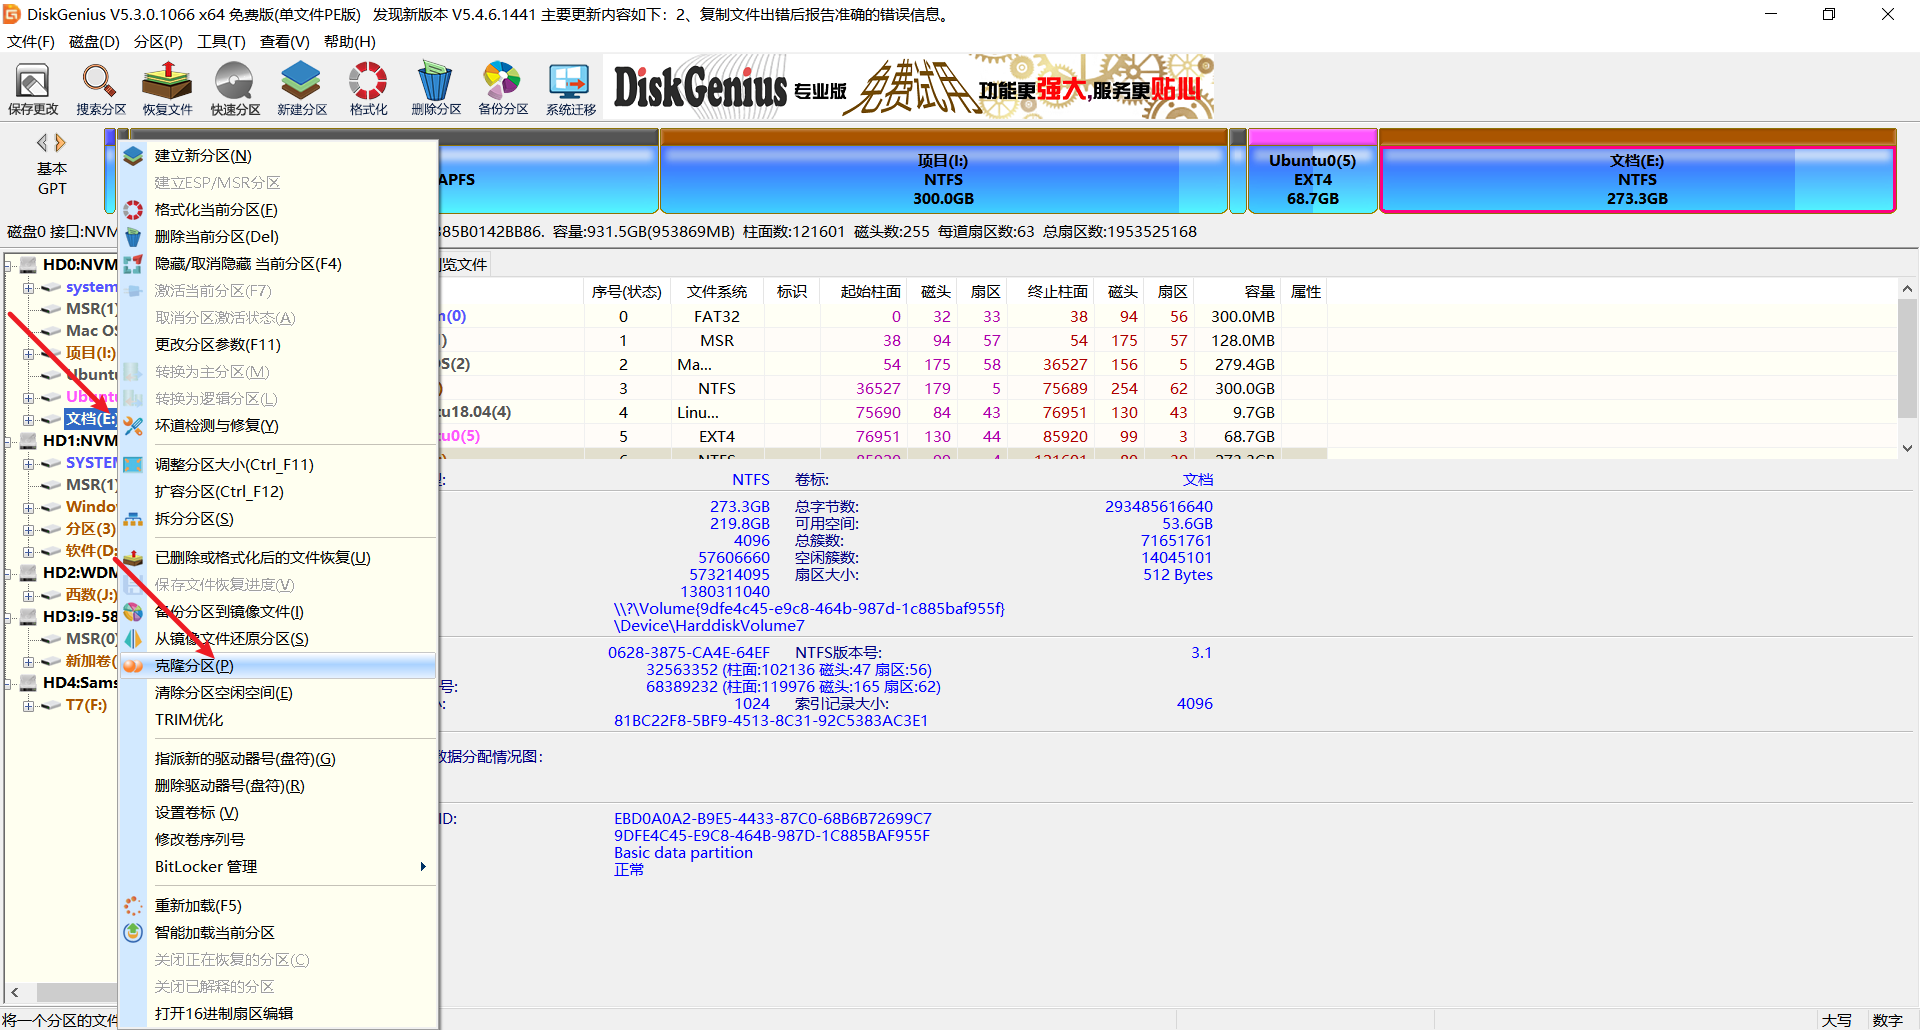Expand the T7(F:) tree node
Image resolution: width=1920 pixels, height=1030 pixels.
point(29,705)
